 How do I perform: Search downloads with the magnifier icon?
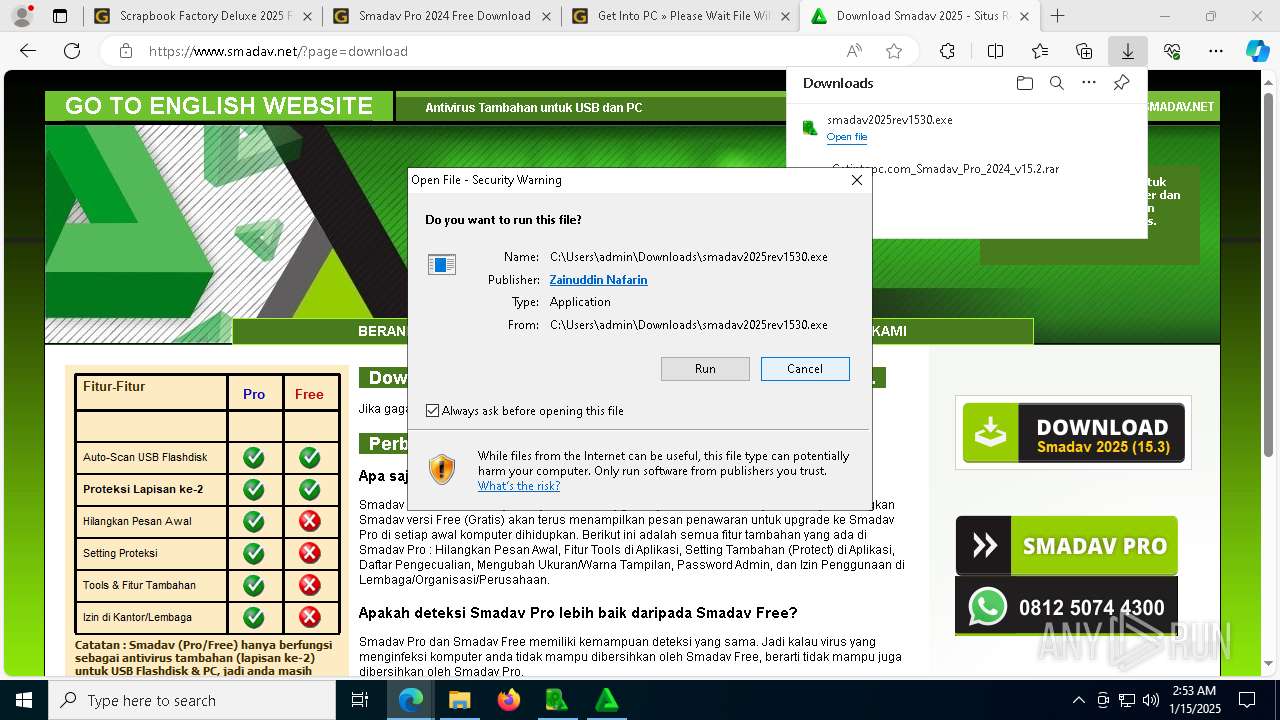click(1056, 83)
